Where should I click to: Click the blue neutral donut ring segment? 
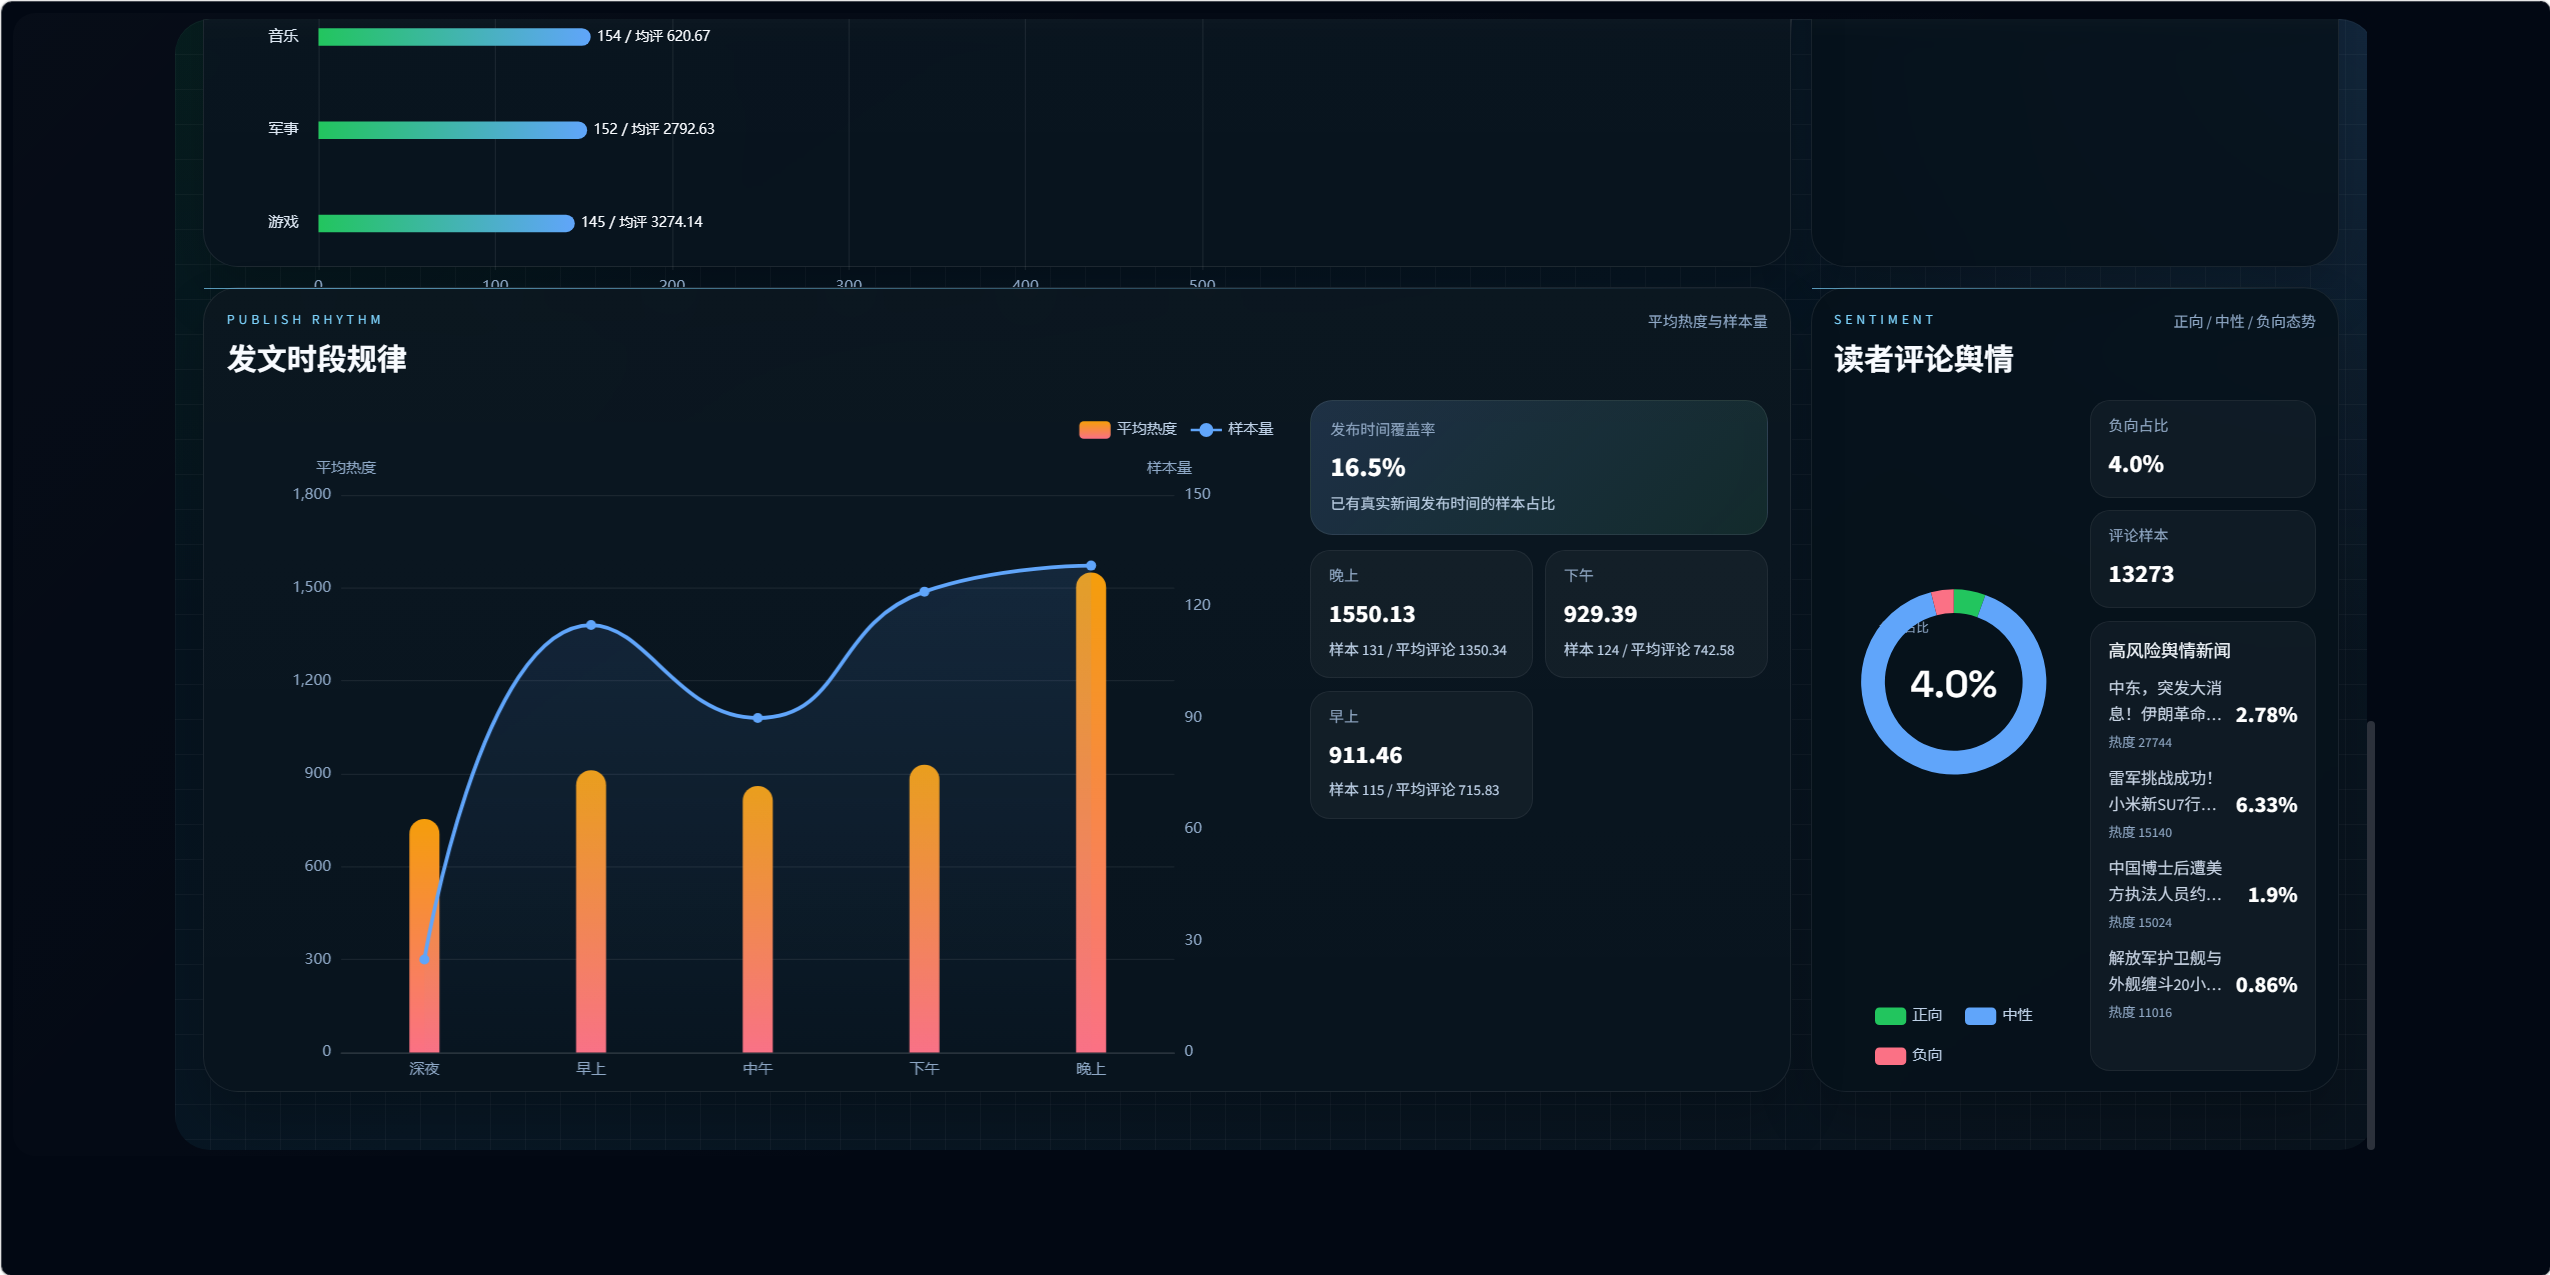1953,762
